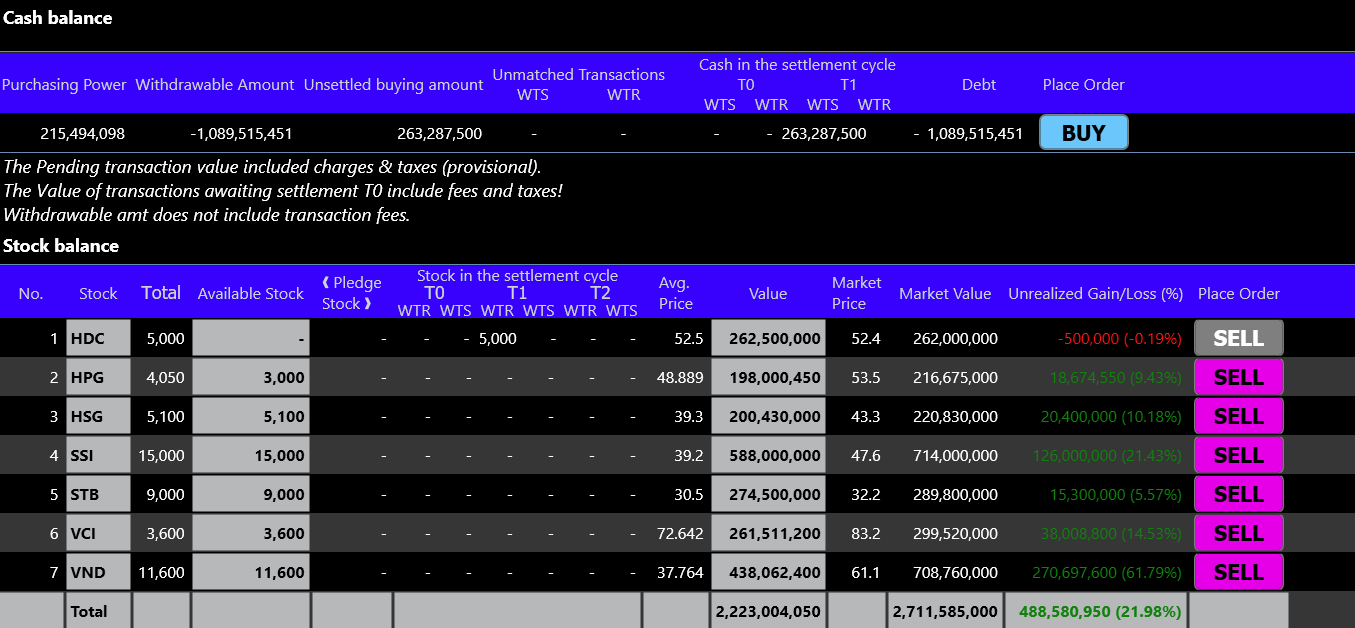1355x628 pixels.
Task: Sell VCI shares using its SELL button
Action: 1238,533
